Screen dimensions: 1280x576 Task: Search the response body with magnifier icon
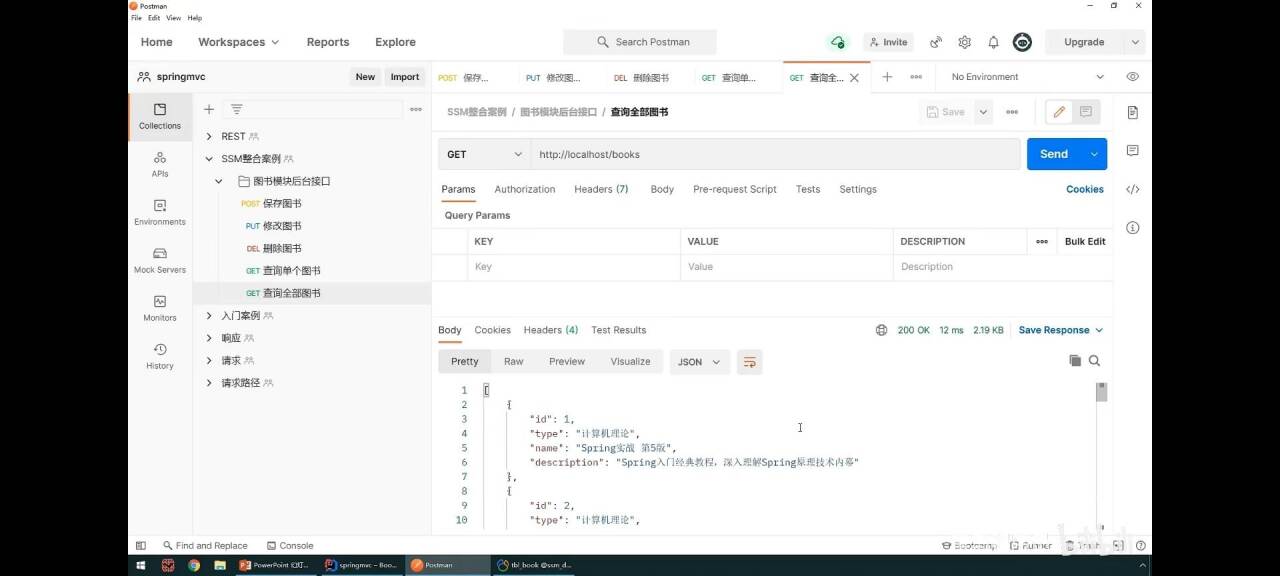(x=1094, y=361)
